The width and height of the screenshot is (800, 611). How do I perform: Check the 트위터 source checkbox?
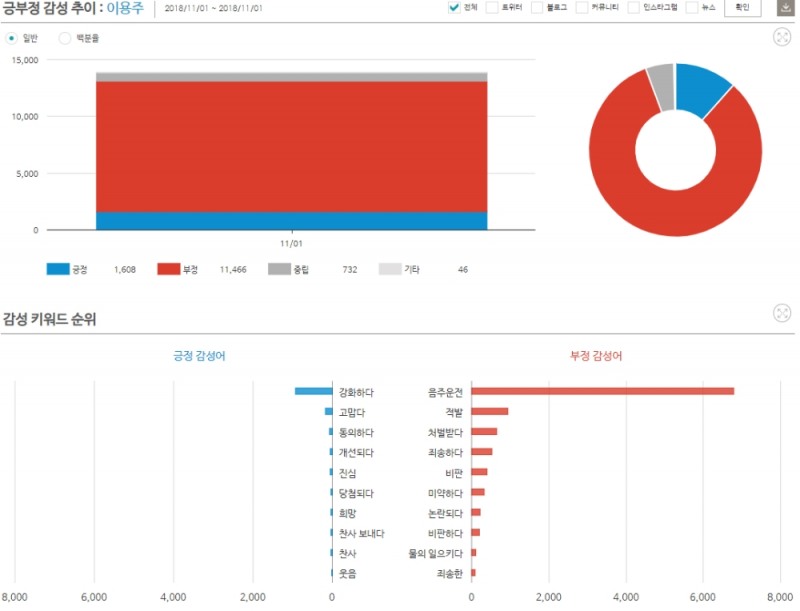494,8
